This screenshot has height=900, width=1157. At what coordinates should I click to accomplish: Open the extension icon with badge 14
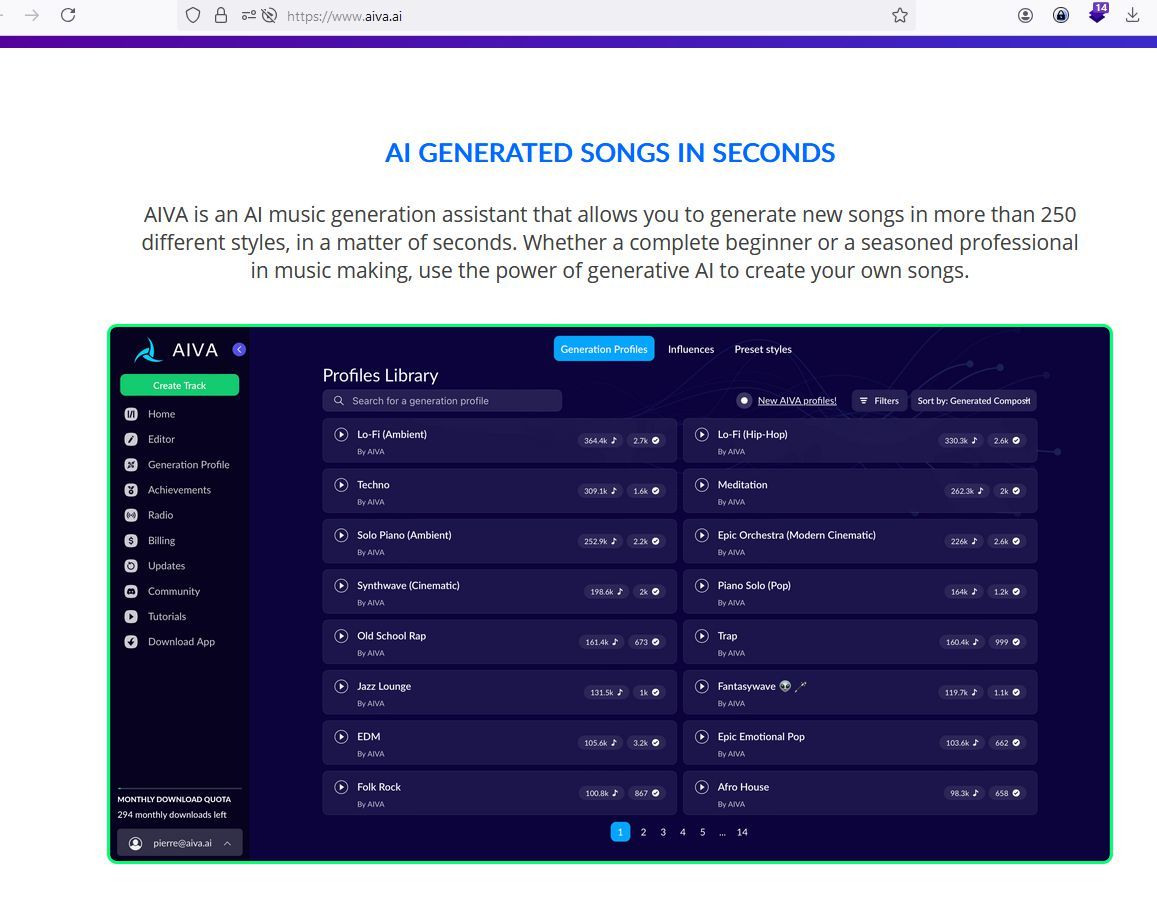point(1098,13)
